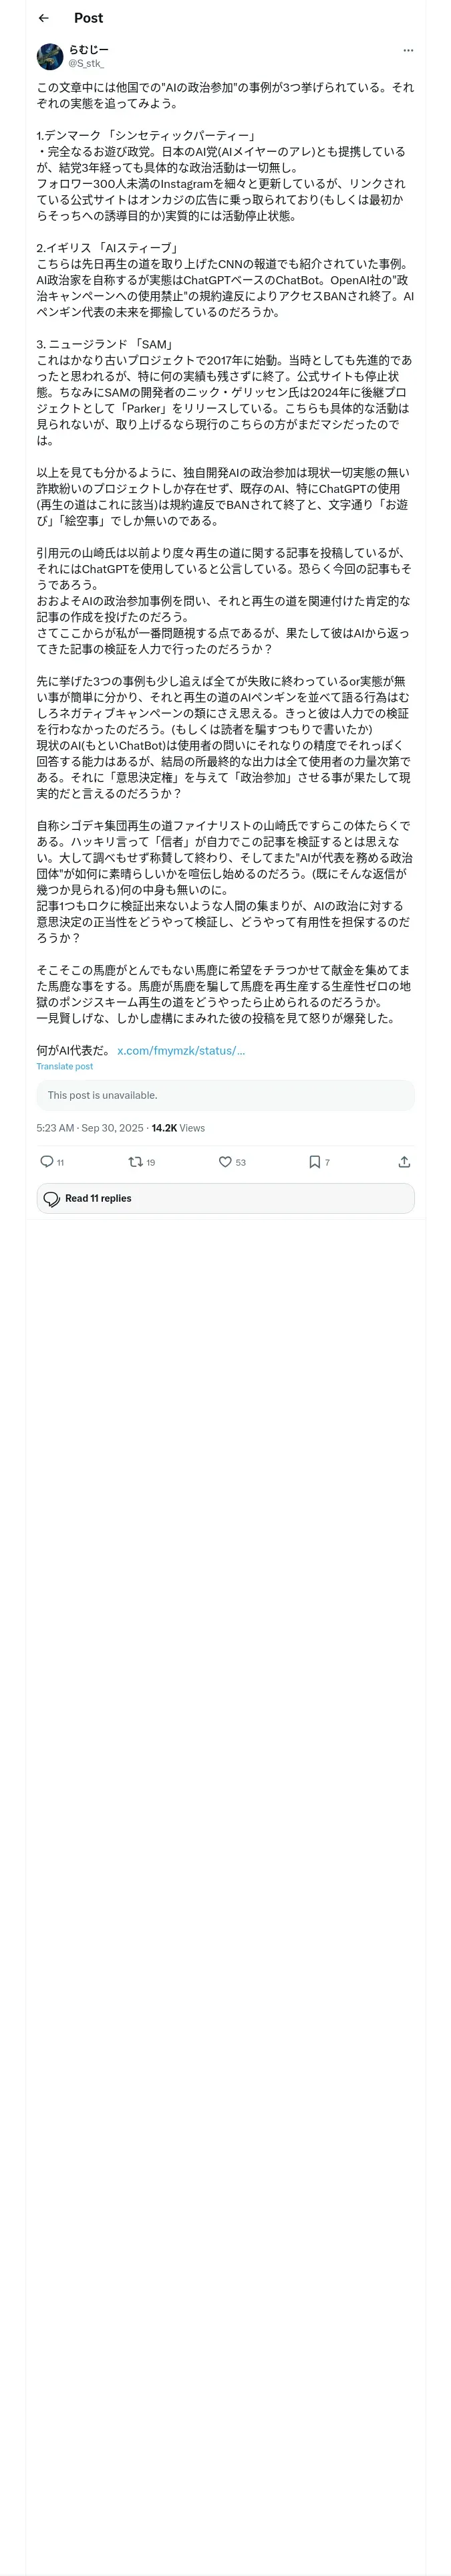Open the share menu icon

pos(404,1161)
